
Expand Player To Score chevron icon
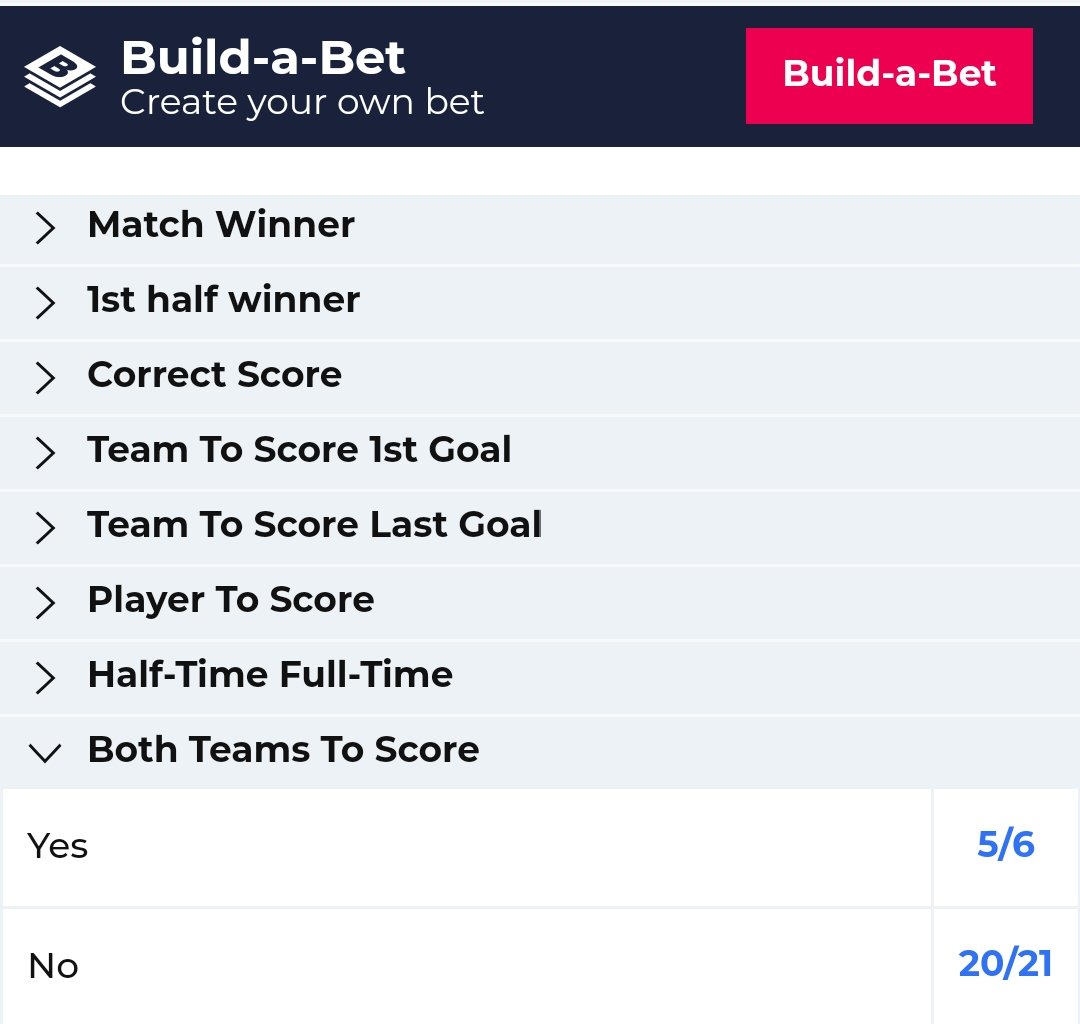[x=45, y=603]
